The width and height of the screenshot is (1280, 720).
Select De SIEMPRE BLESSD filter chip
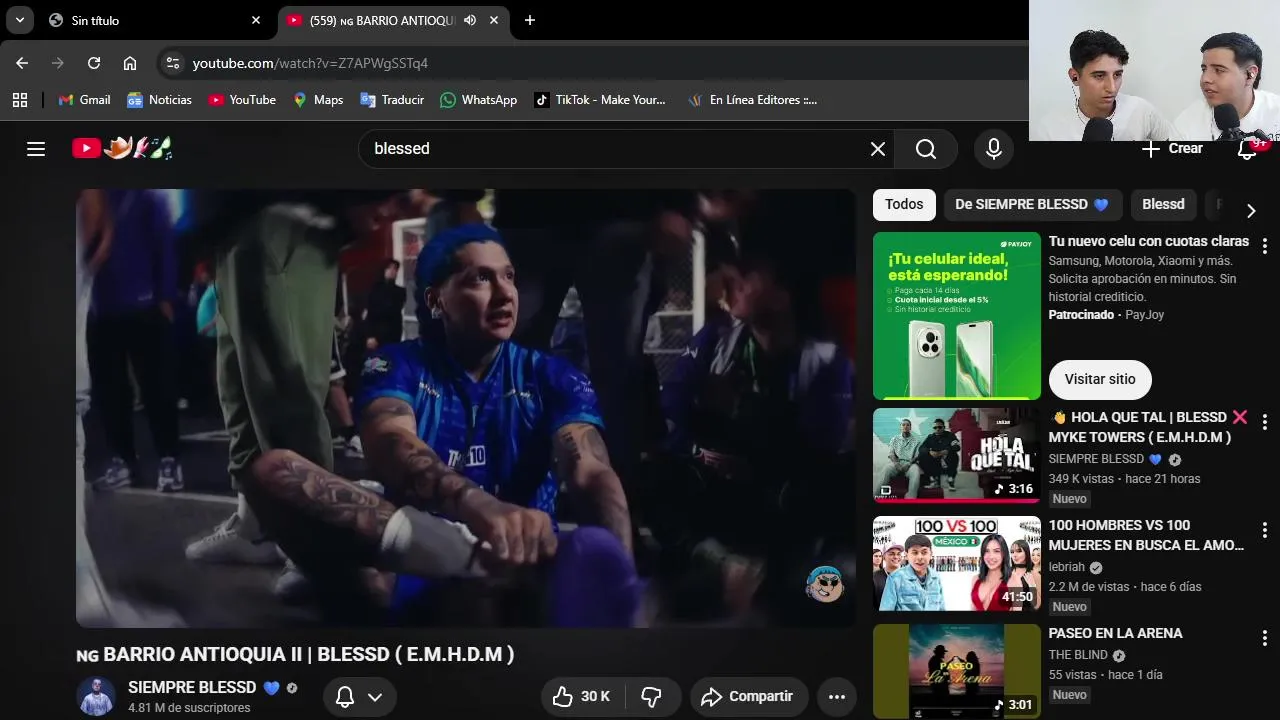(x=1032, y=204)
